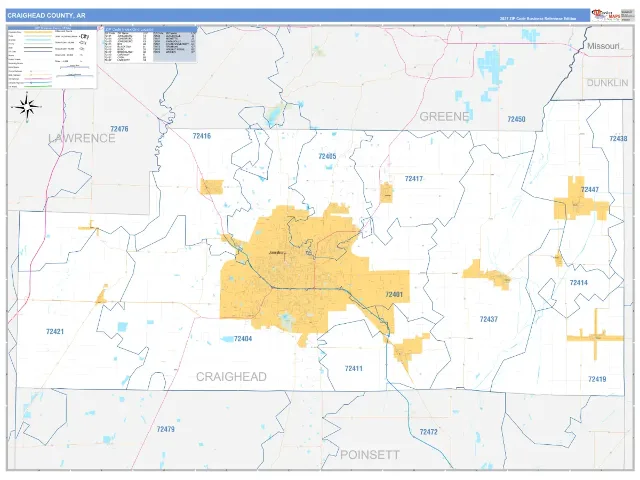Select the ZIP code label 72417
The width and height of the screenshot is (640, 480).
click(x=413, y=179)
